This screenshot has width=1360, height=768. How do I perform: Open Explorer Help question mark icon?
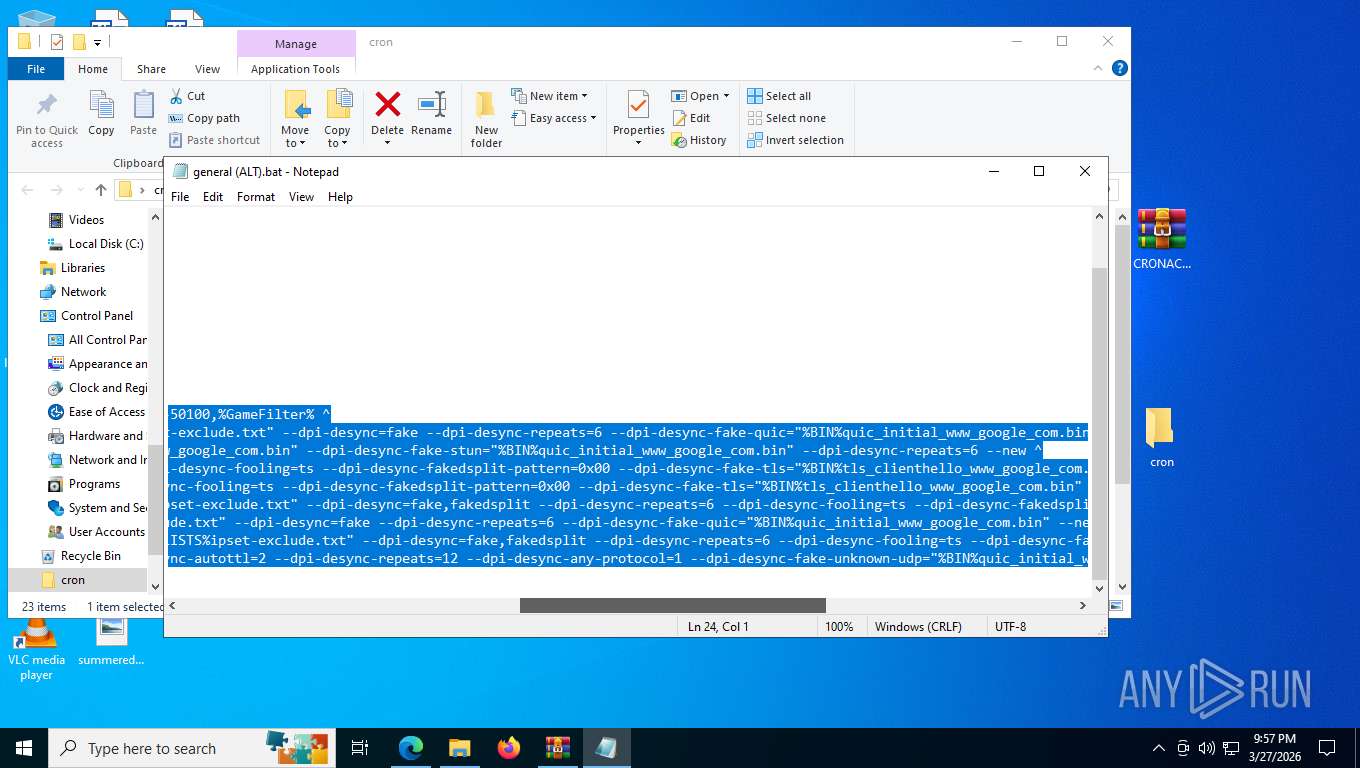[1120, 68]
